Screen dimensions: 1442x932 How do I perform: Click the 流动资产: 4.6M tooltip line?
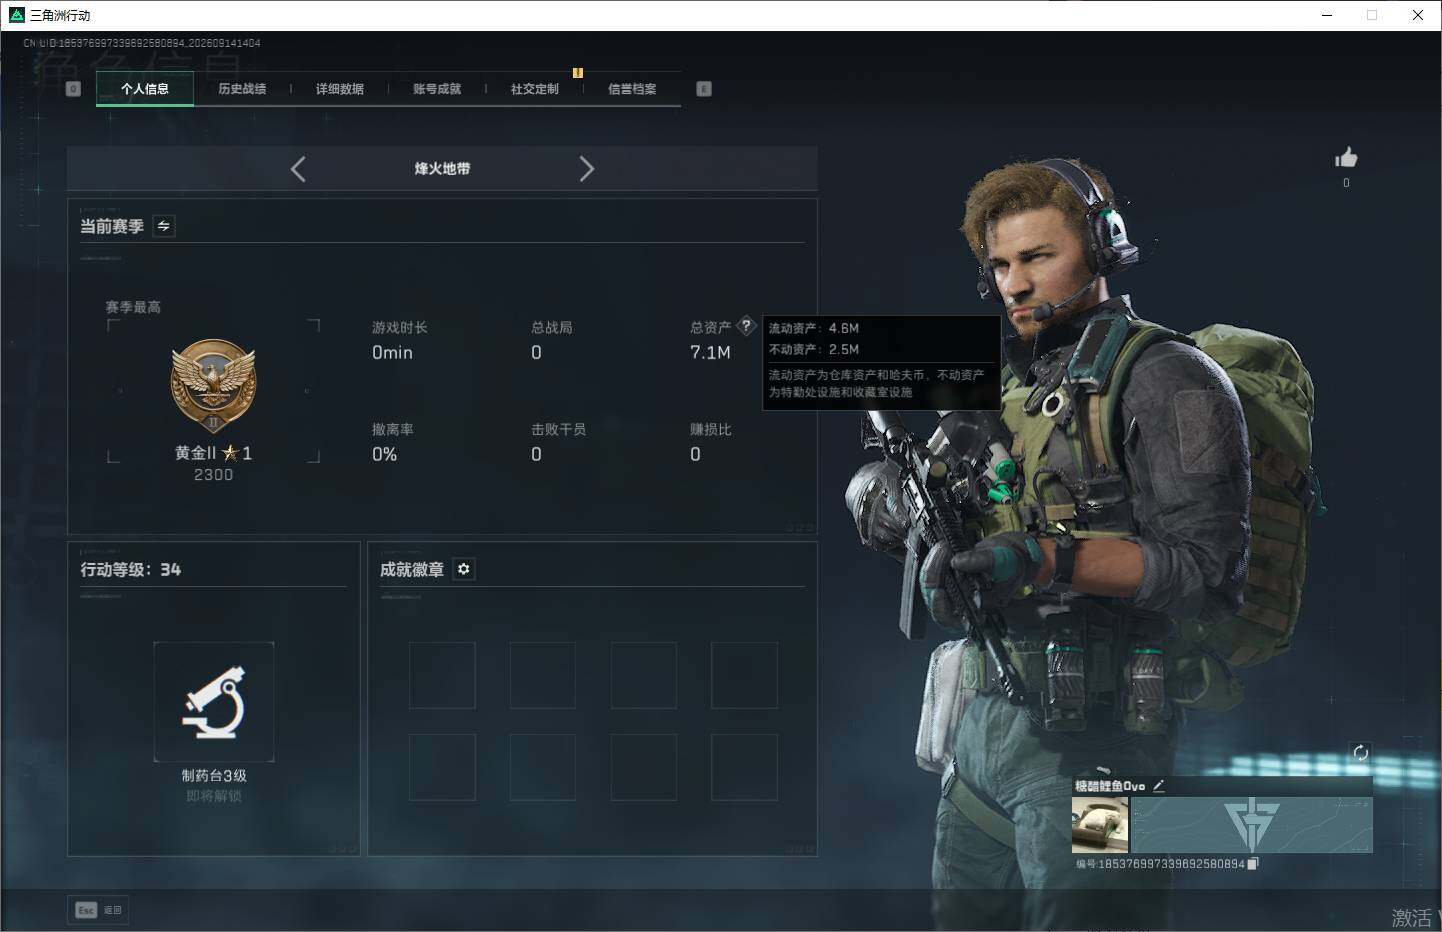[x=814, y=328]
